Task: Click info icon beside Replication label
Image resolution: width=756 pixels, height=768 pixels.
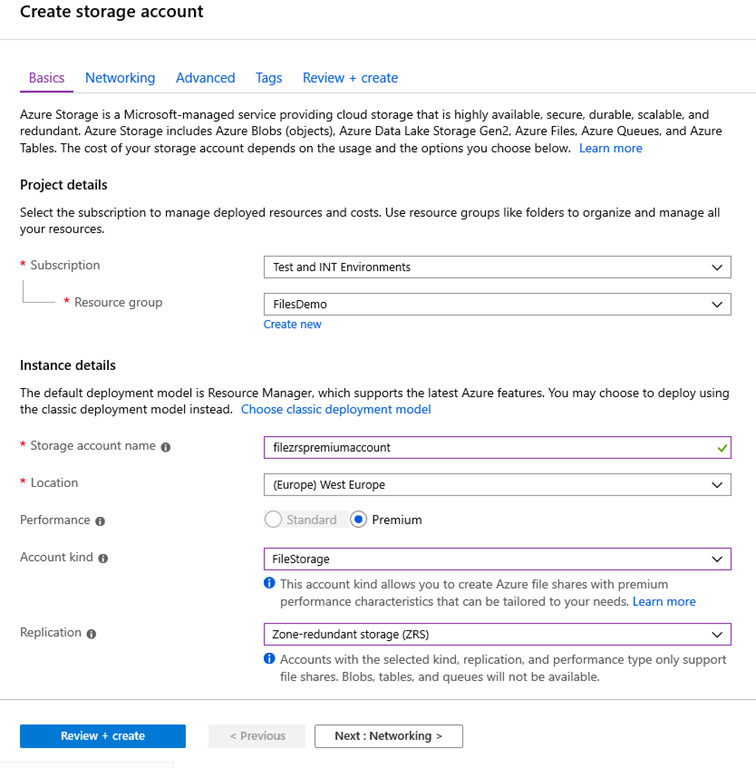Action: tap(91, 634)
